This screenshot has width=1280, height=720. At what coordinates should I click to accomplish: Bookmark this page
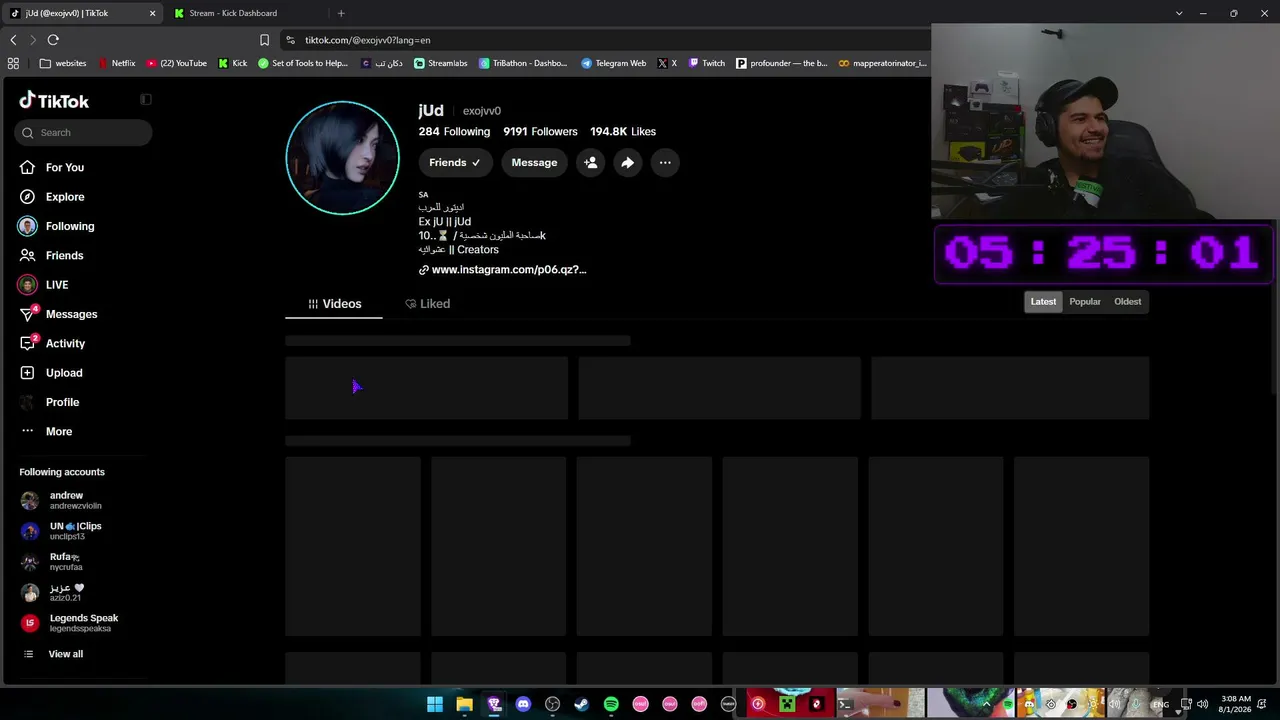click(264, 40)
